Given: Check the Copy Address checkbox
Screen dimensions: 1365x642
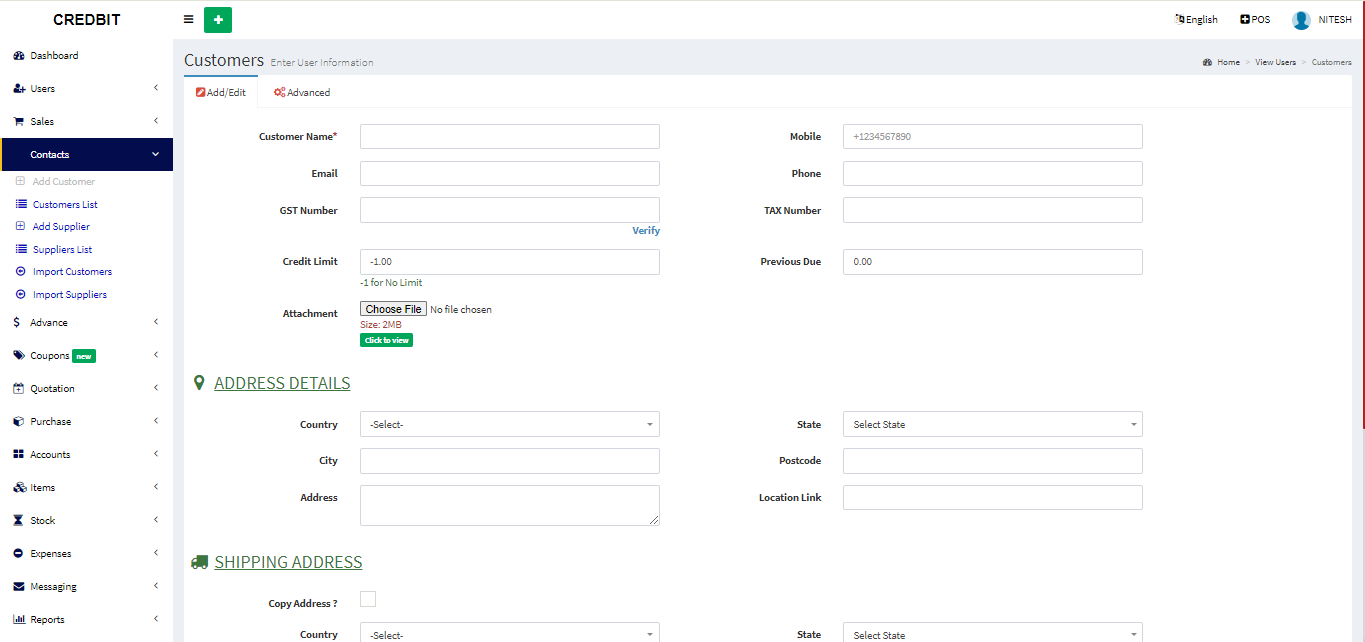Looking at the screenshot, I should 368,599.
